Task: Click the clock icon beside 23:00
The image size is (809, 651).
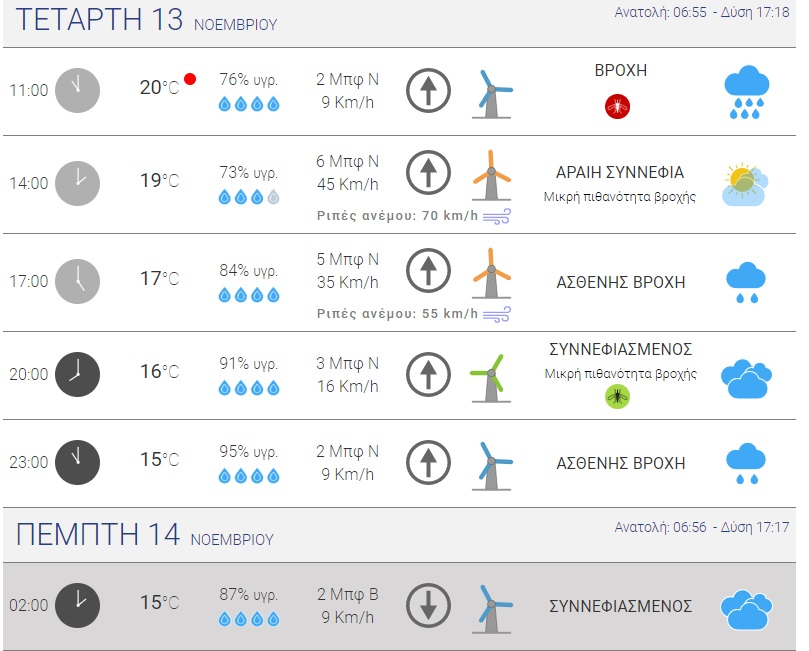Action: point(77,461)
